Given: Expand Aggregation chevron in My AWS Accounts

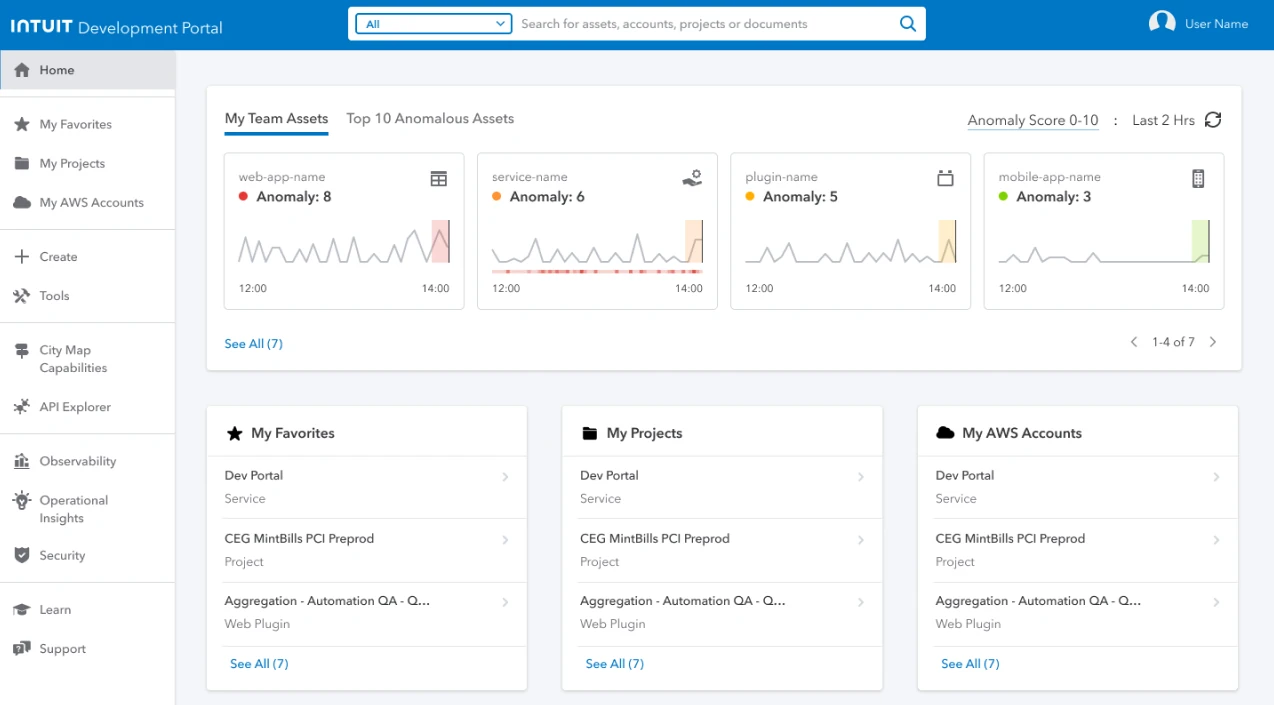Looking at the screenshot, I should 1216,602.
